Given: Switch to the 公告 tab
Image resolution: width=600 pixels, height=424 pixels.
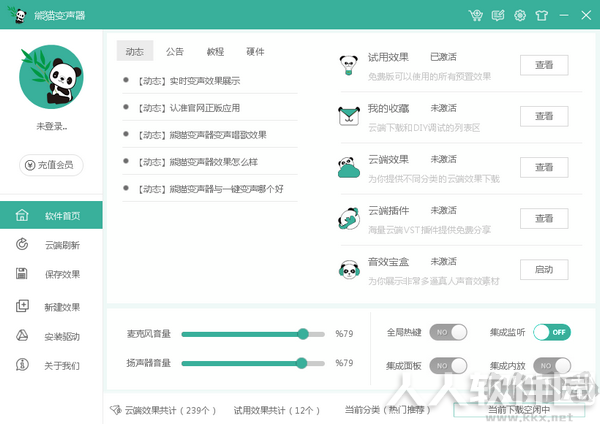Looking at the screenshot, I should pyautogui.click(x=175, y=51).
